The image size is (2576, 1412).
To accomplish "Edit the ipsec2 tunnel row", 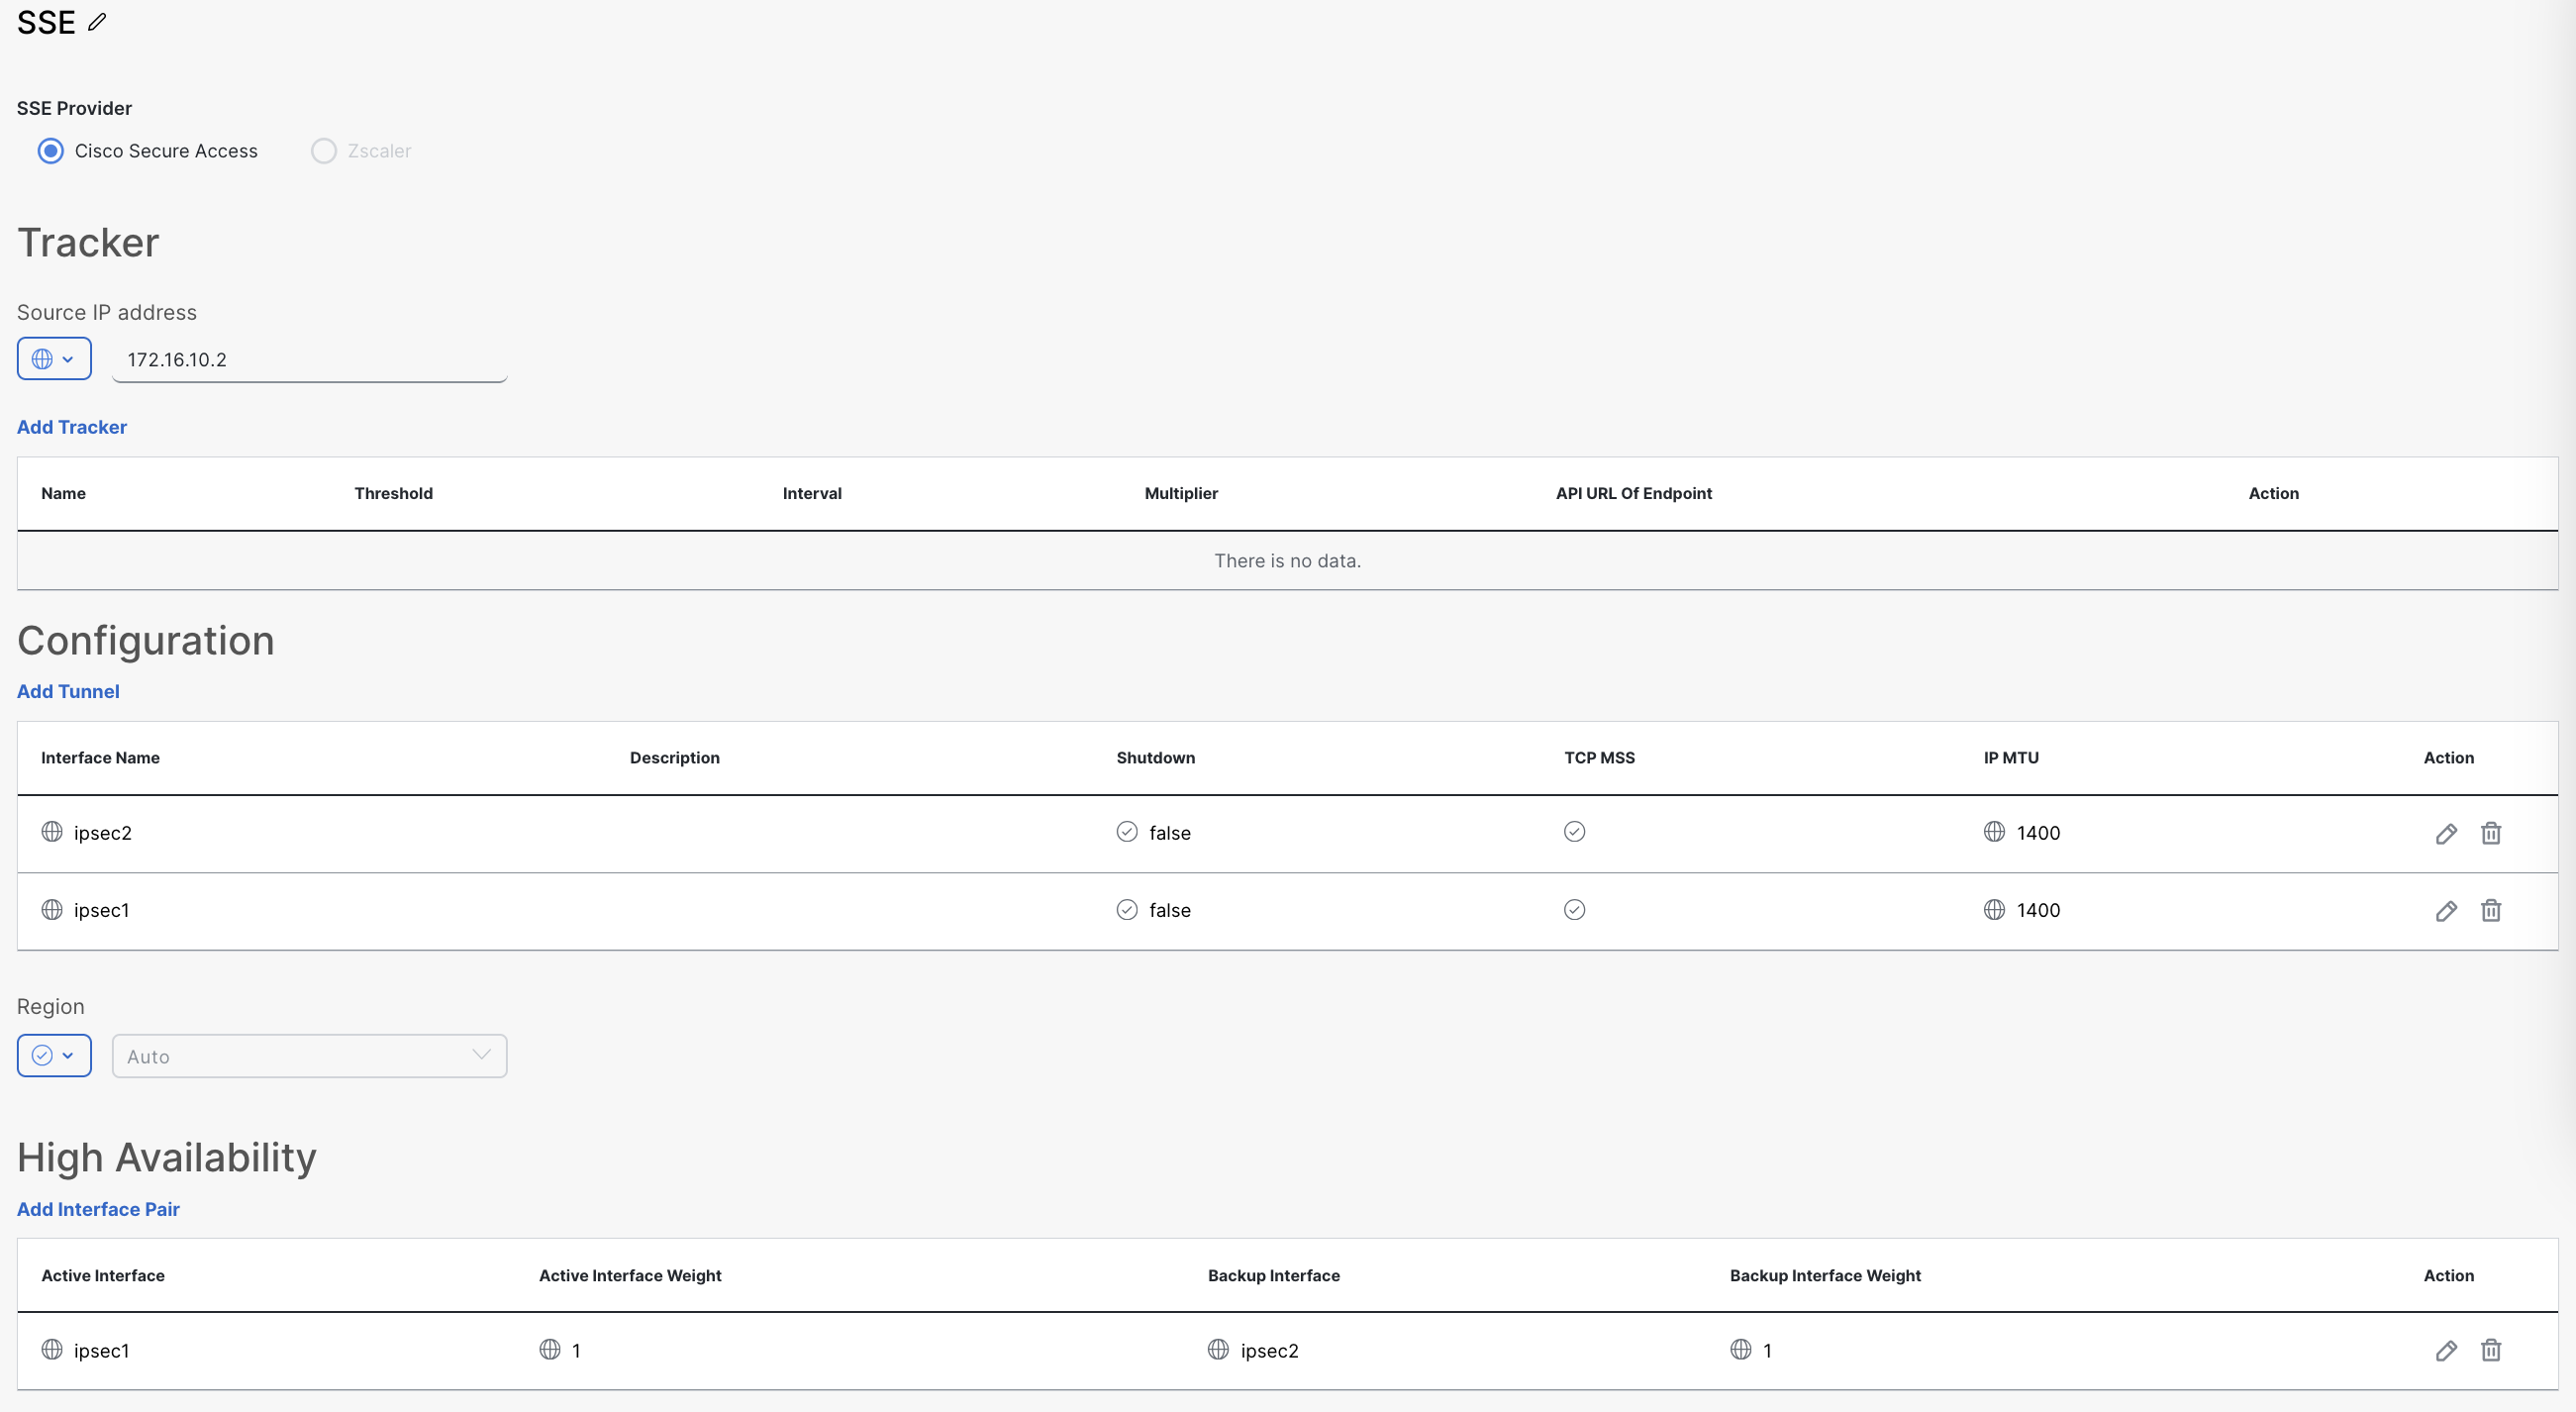I will pyautogui.click(x=2445, y=833).
